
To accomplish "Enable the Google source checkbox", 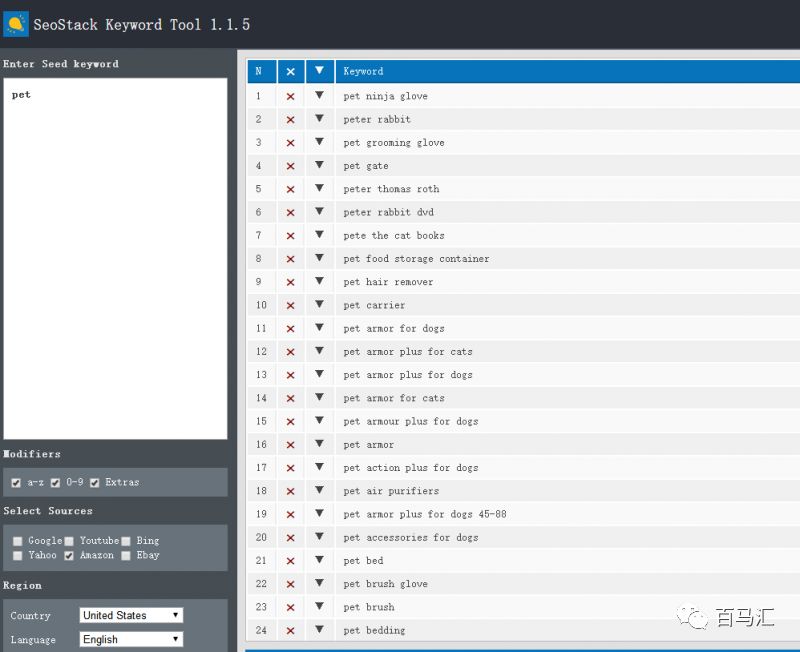I will coord(18,541).
